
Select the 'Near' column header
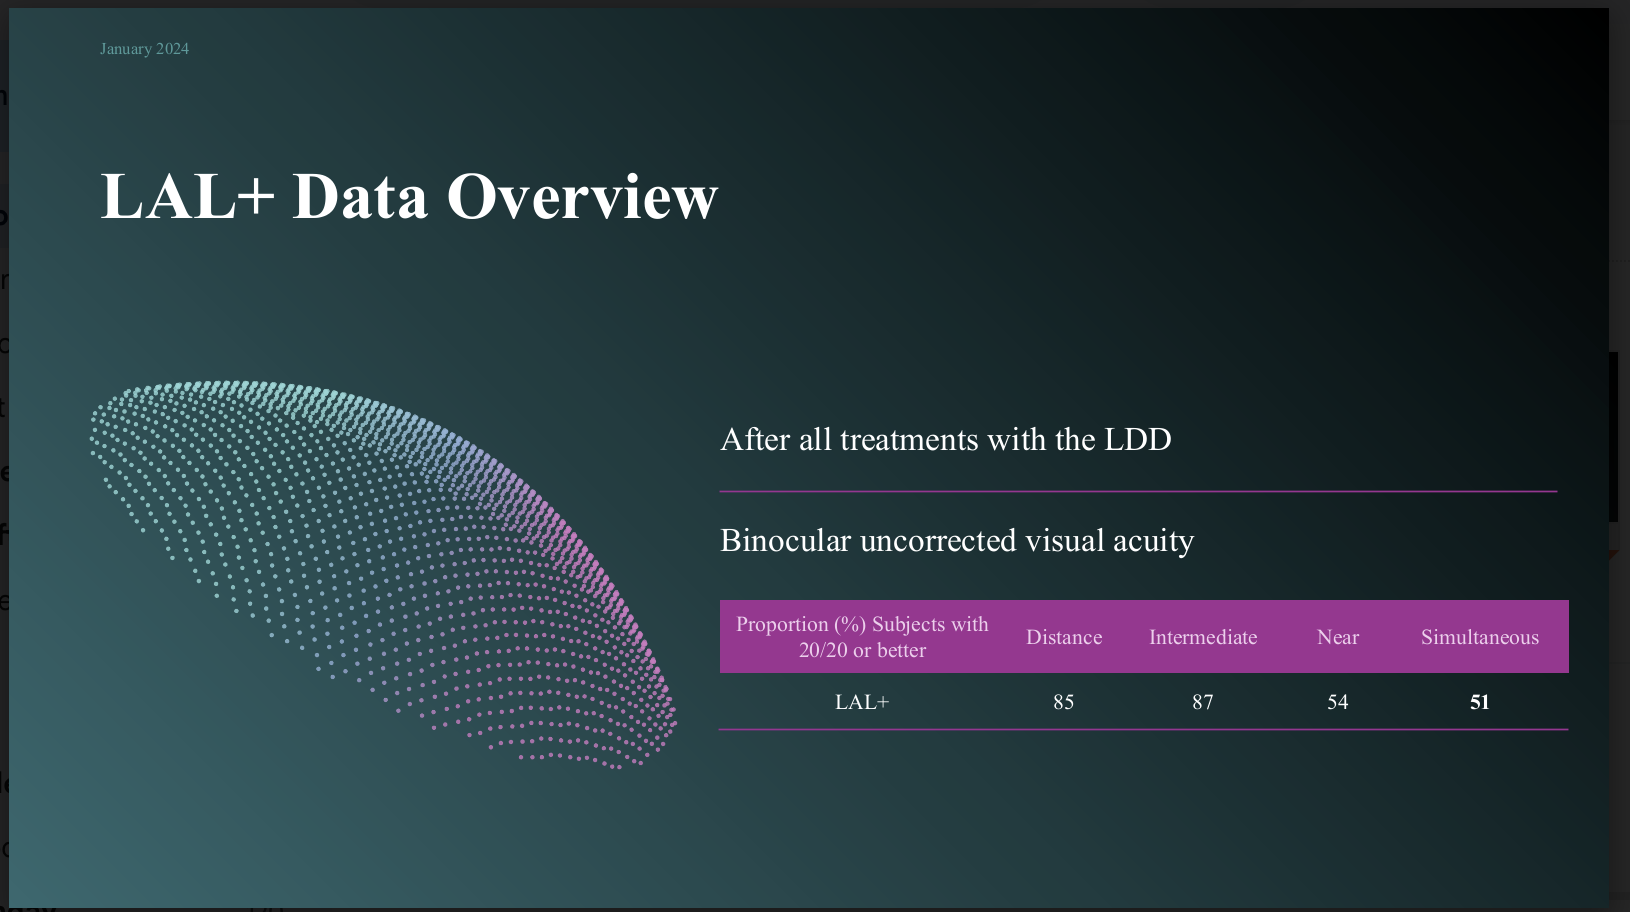tap(1338, 637)
